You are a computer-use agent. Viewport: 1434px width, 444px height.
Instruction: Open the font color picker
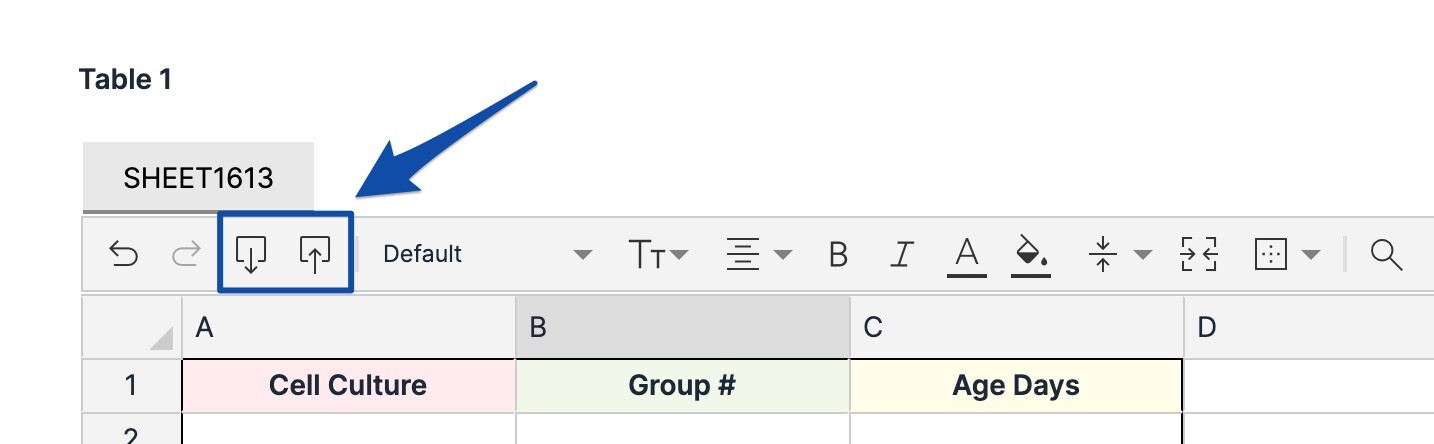(x=966, y=255)
